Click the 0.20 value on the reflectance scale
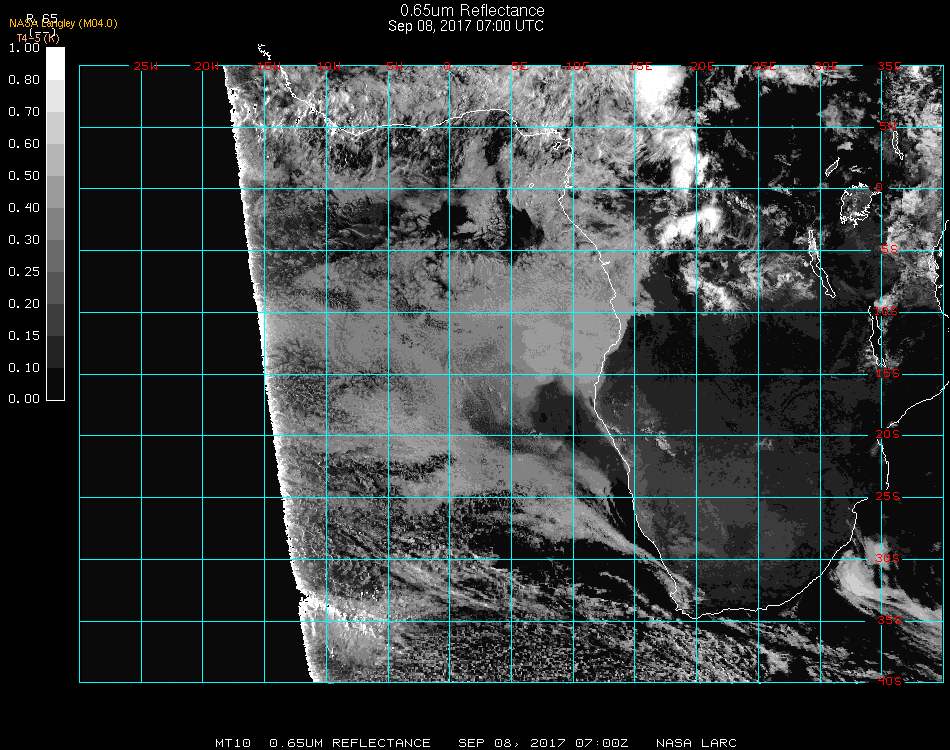Screen dimensions: 950x750 (x=24, y=304)
